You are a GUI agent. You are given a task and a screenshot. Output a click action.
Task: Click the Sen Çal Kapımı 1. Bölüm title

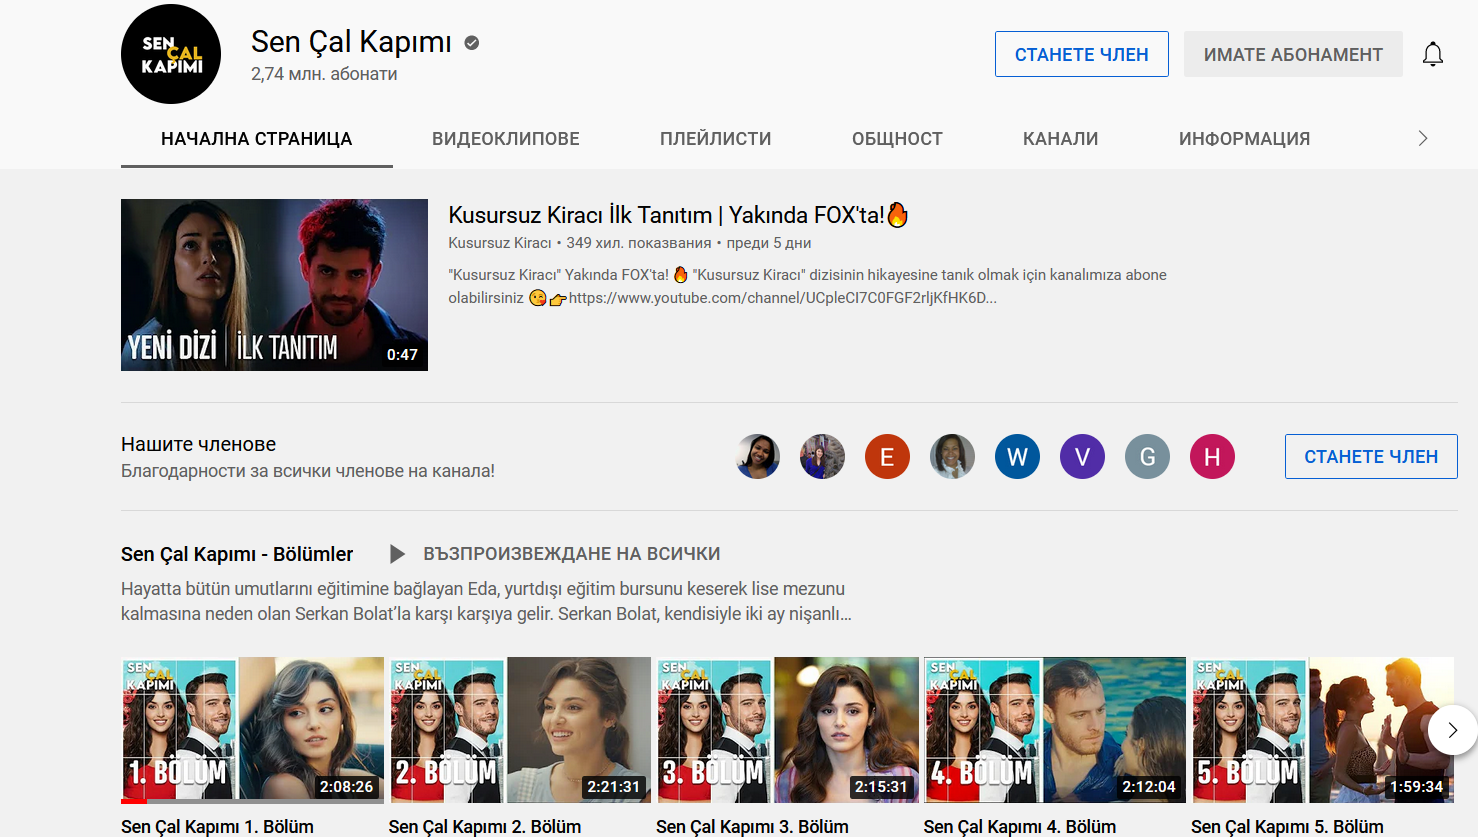click(x=217, y=827)
